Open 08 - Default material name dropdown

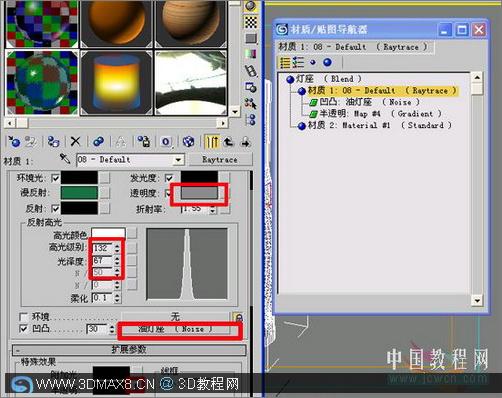179,160
